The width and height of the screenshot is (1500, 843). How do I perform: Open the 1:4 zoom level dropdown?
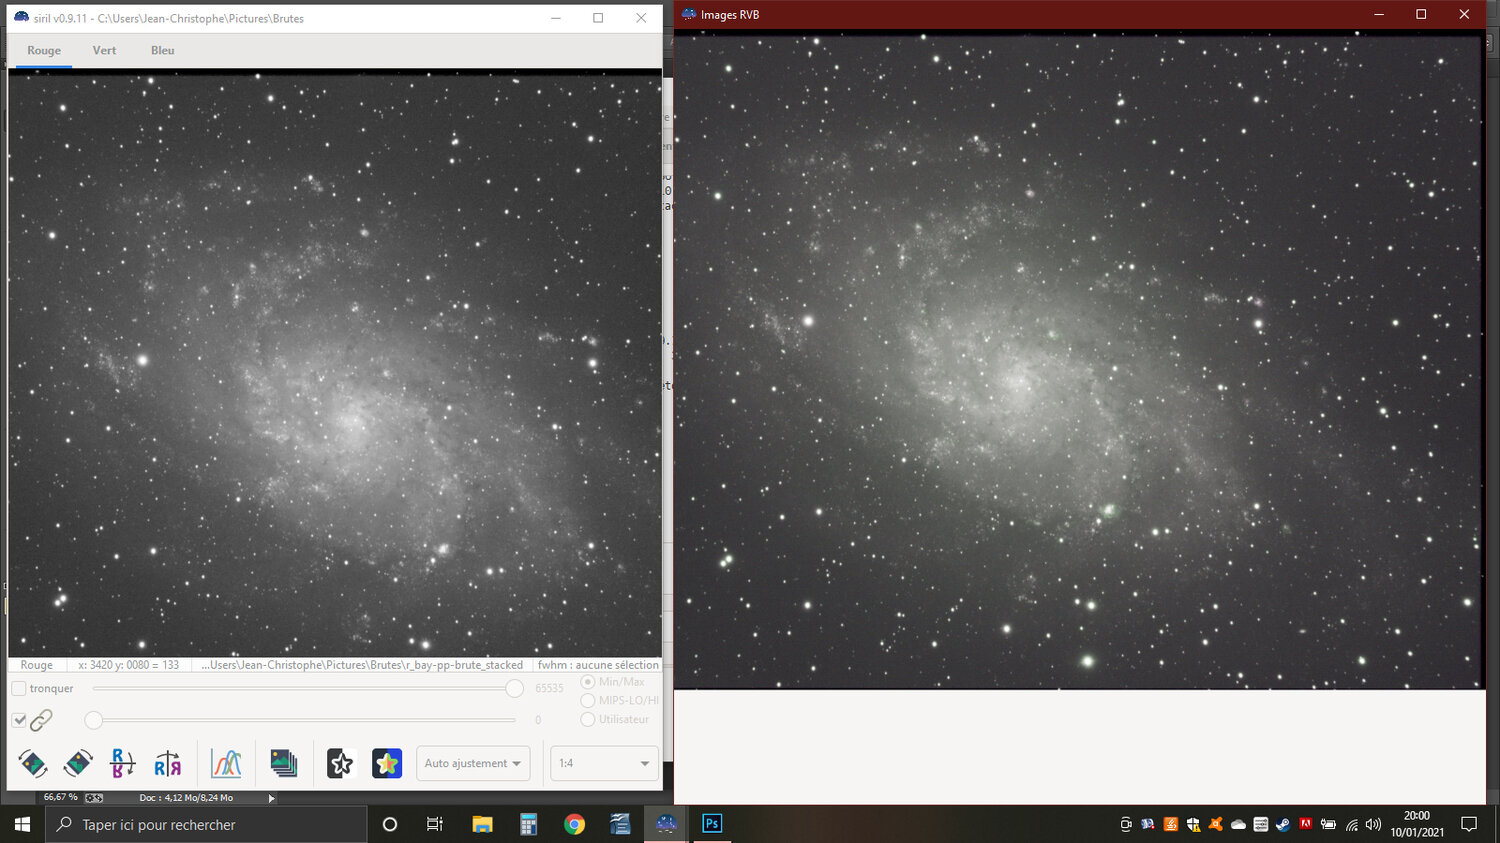click(604, 763)
